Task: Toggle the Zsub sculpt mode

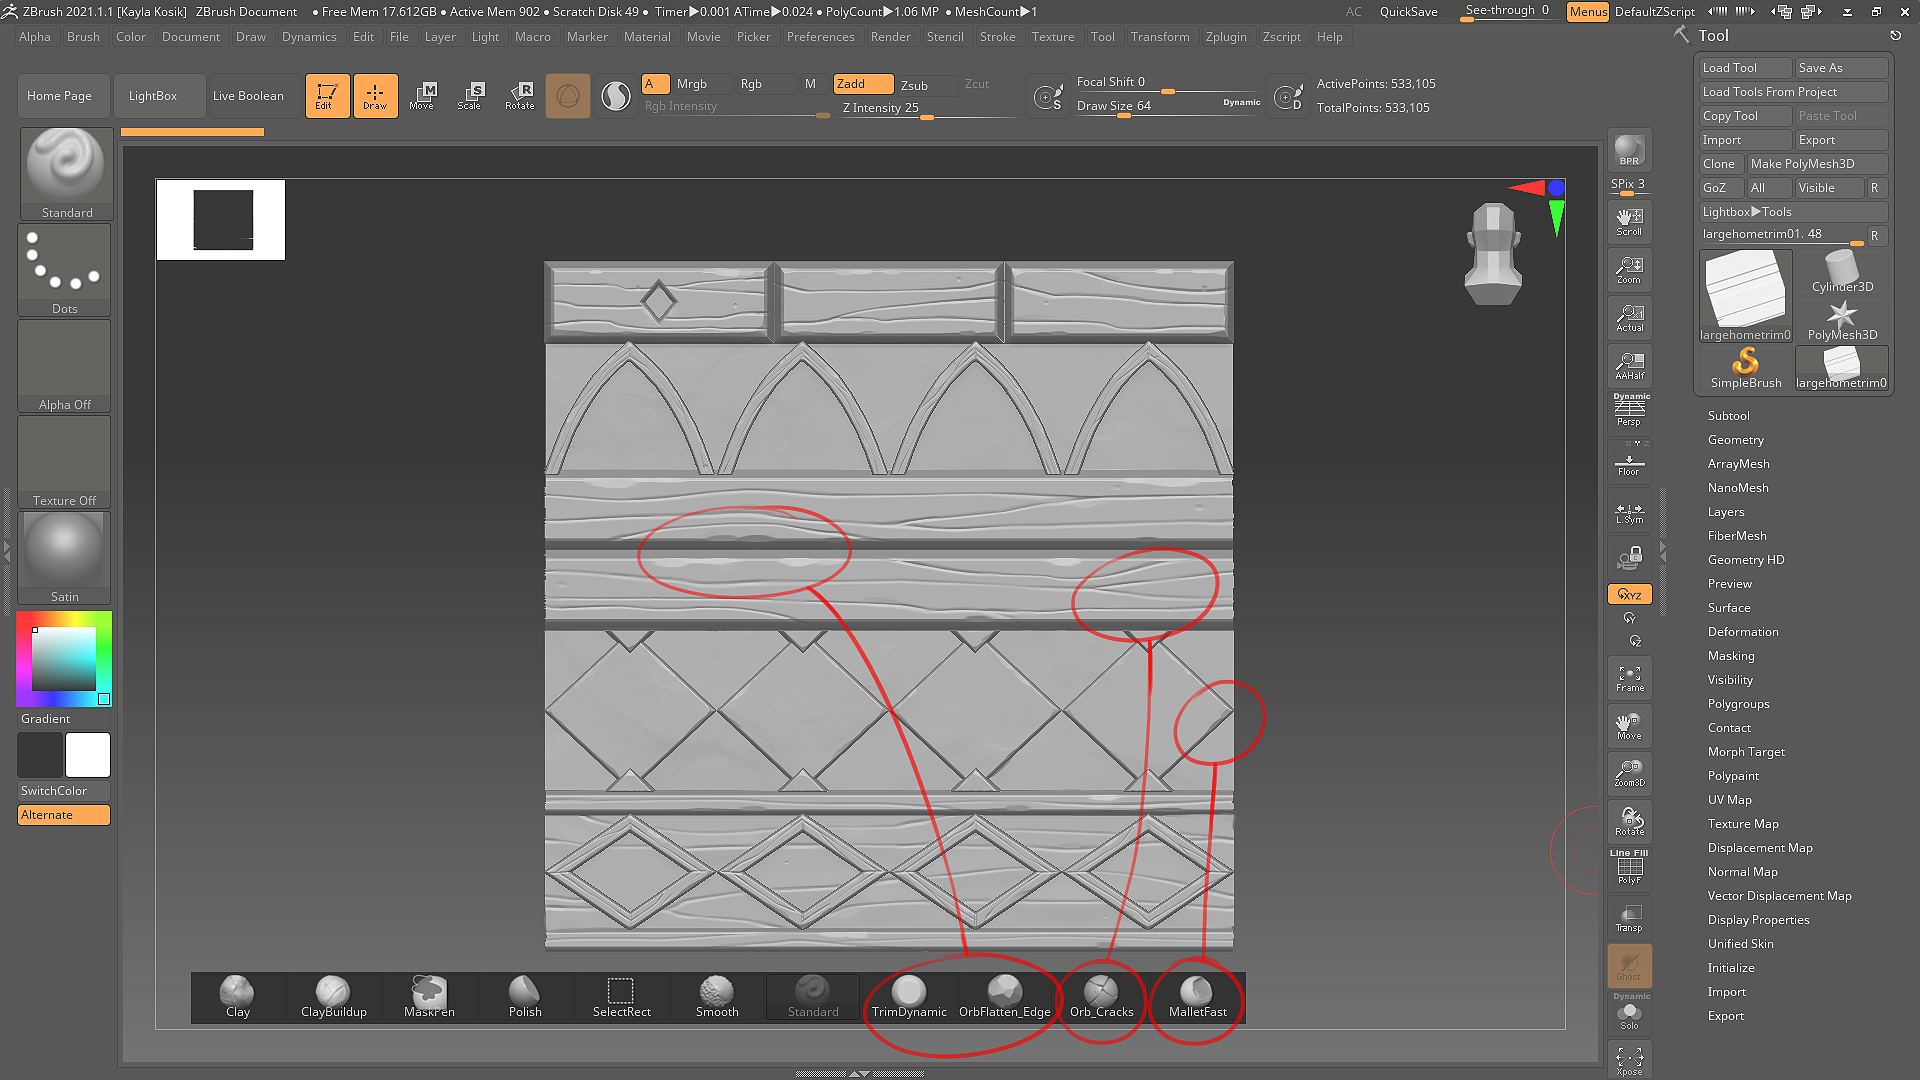Action: 914,85
